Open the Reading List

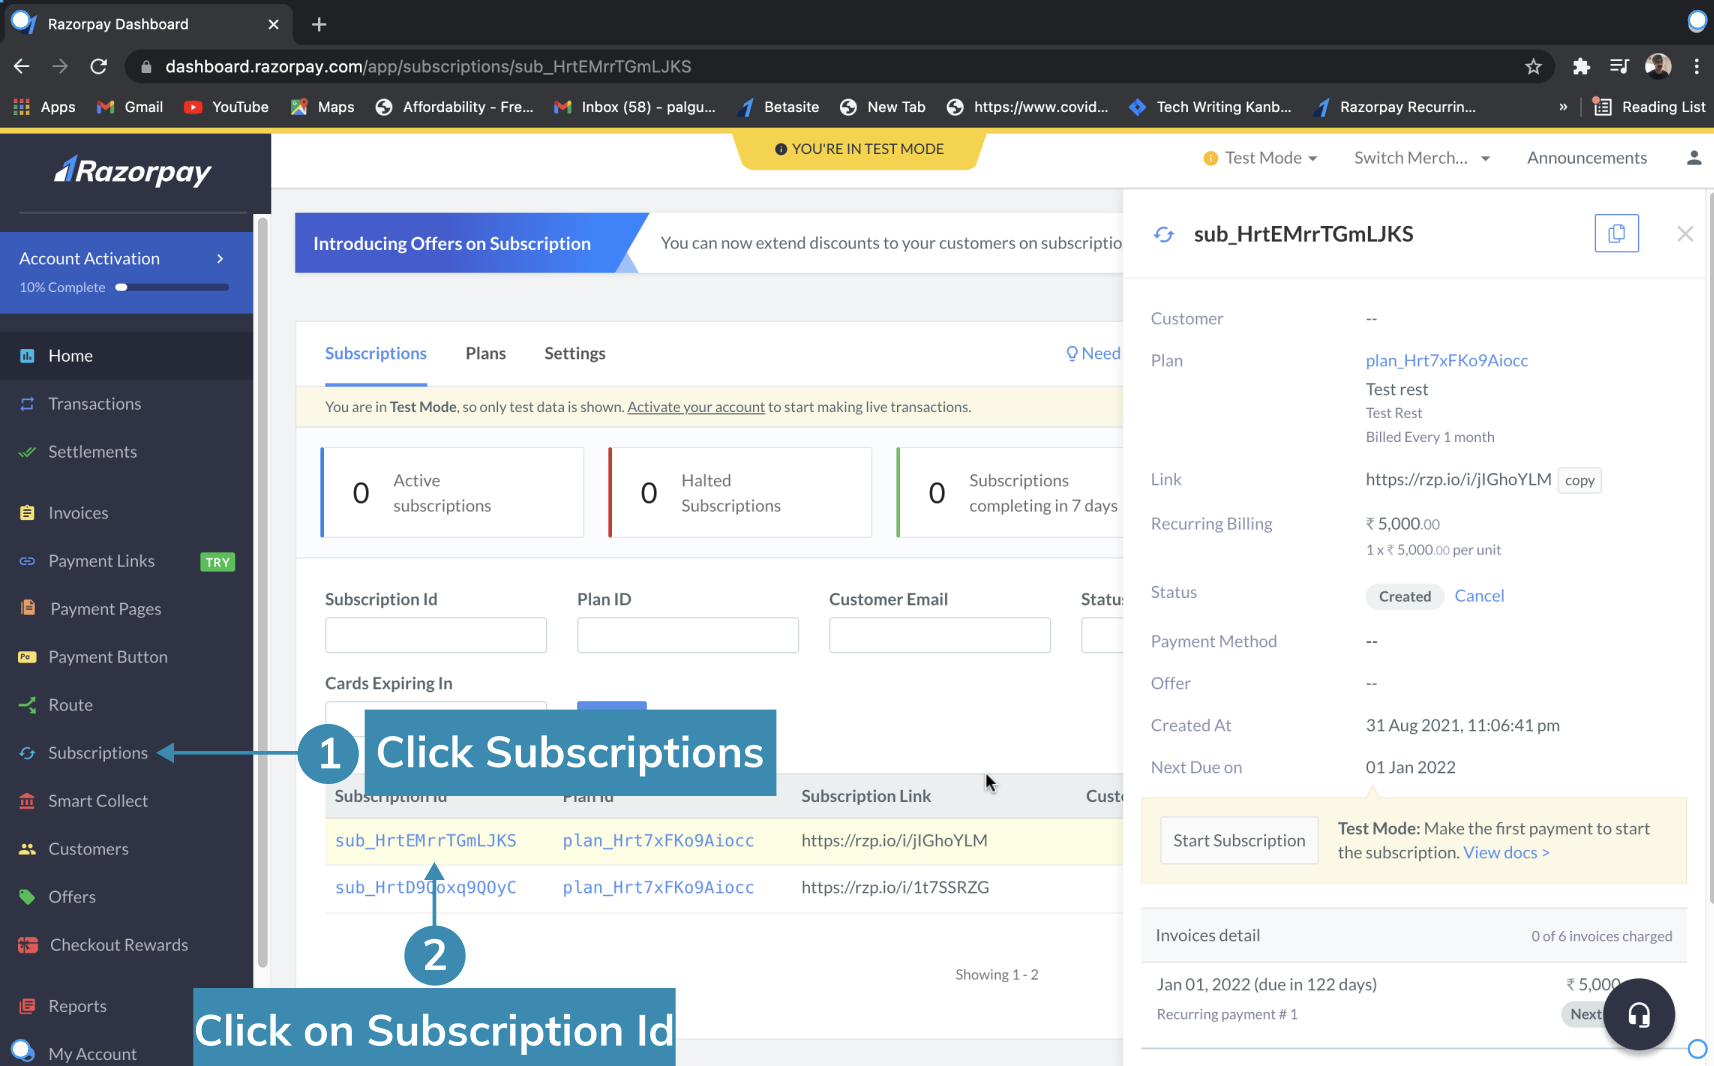tap(1649, 107)
